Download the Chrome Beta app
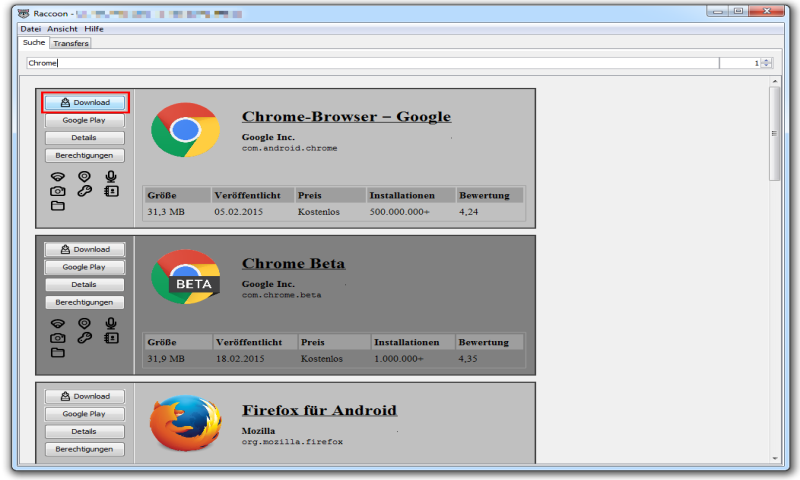 (x=85, y=249)
